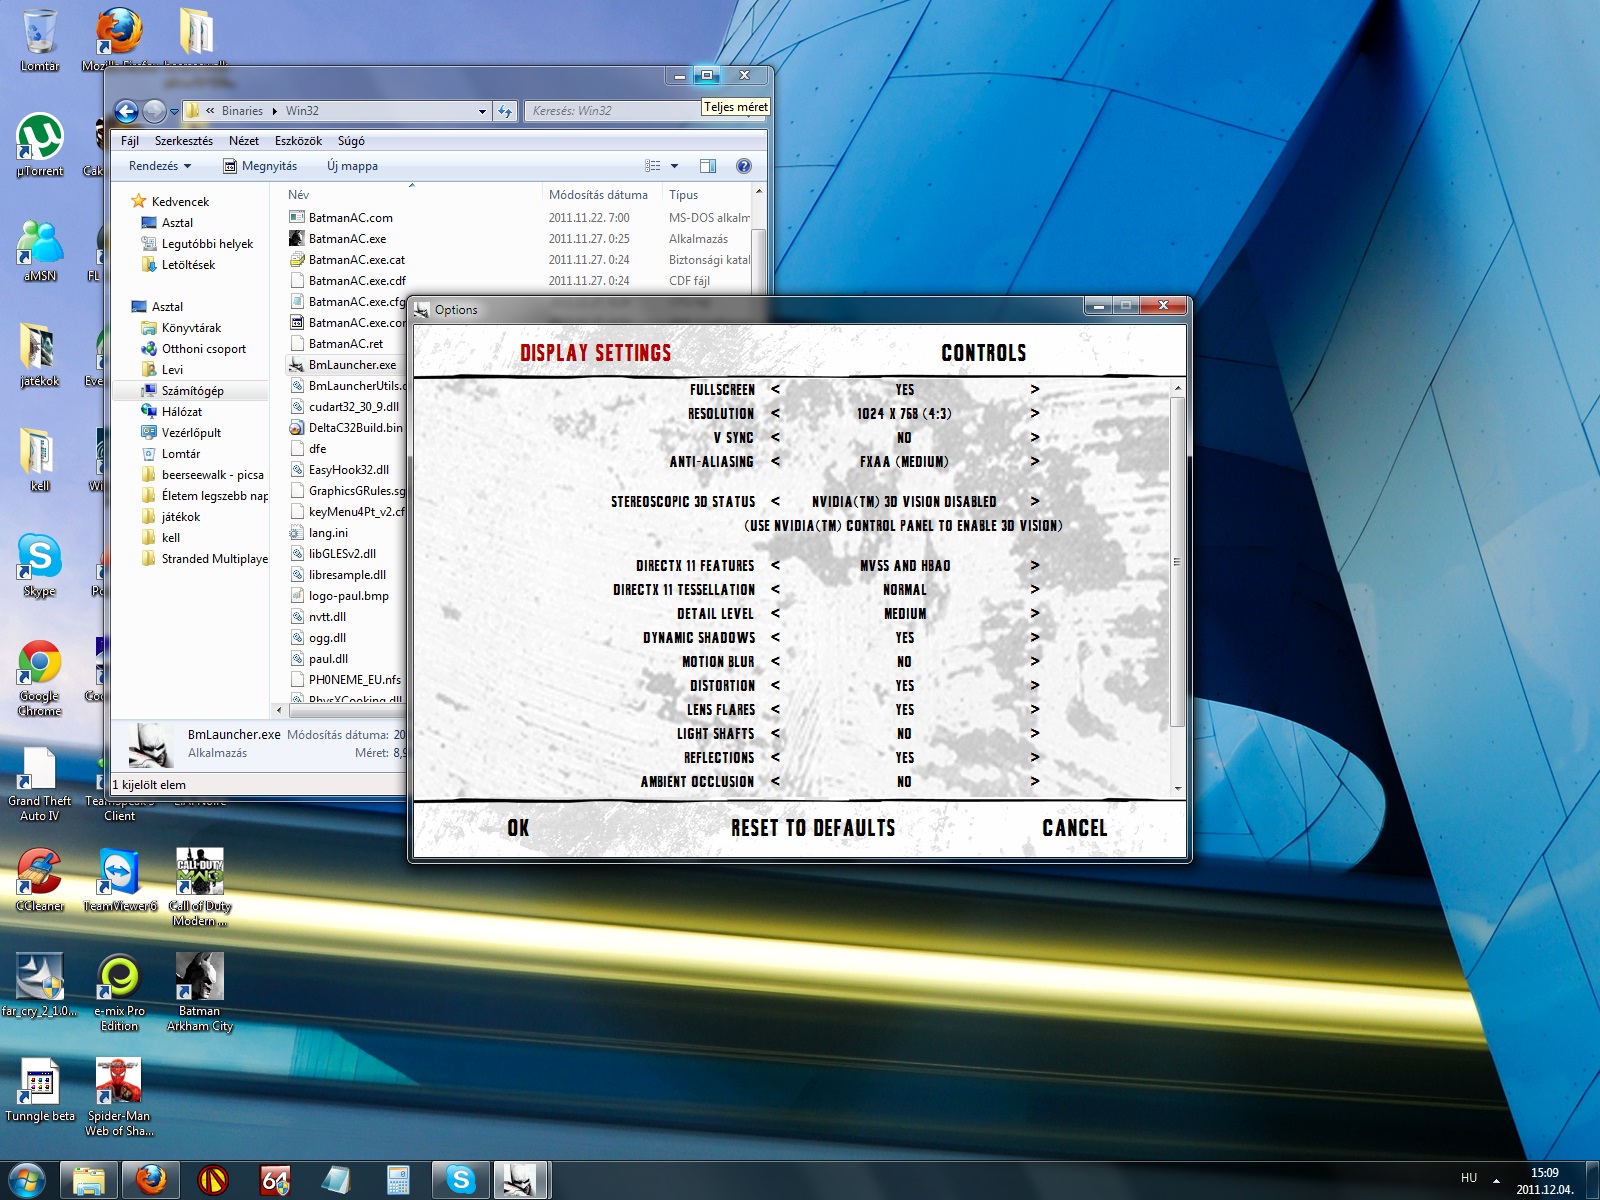Viewport: 1600px width, 1200px height.
Task: Open the Nézet menu
Action: pyautogui.click(x=243, y=141)
